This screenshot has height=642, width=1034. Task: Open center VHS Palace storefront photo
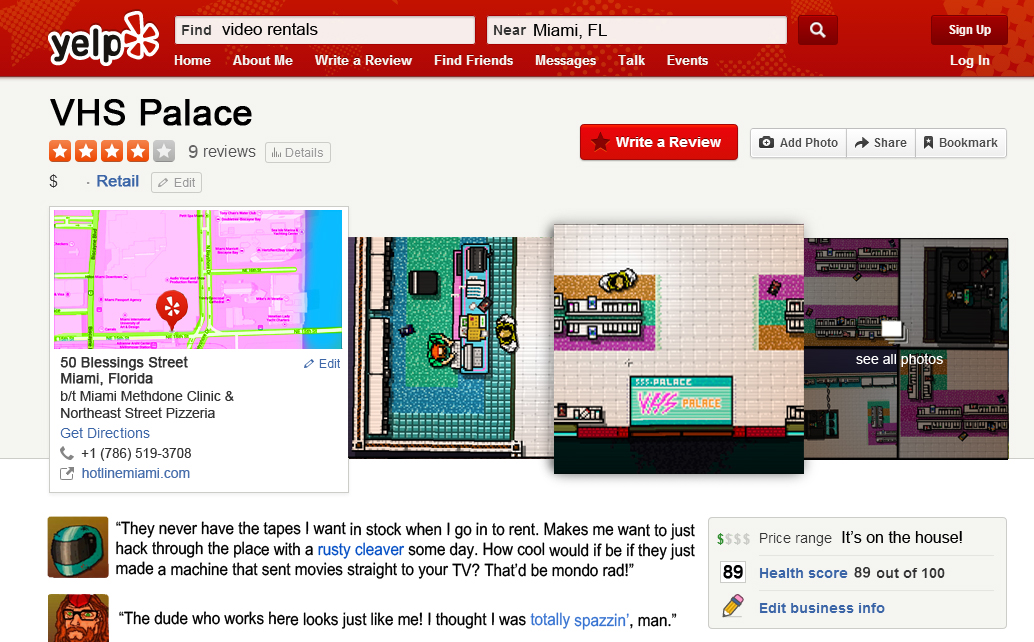point(679,349)
